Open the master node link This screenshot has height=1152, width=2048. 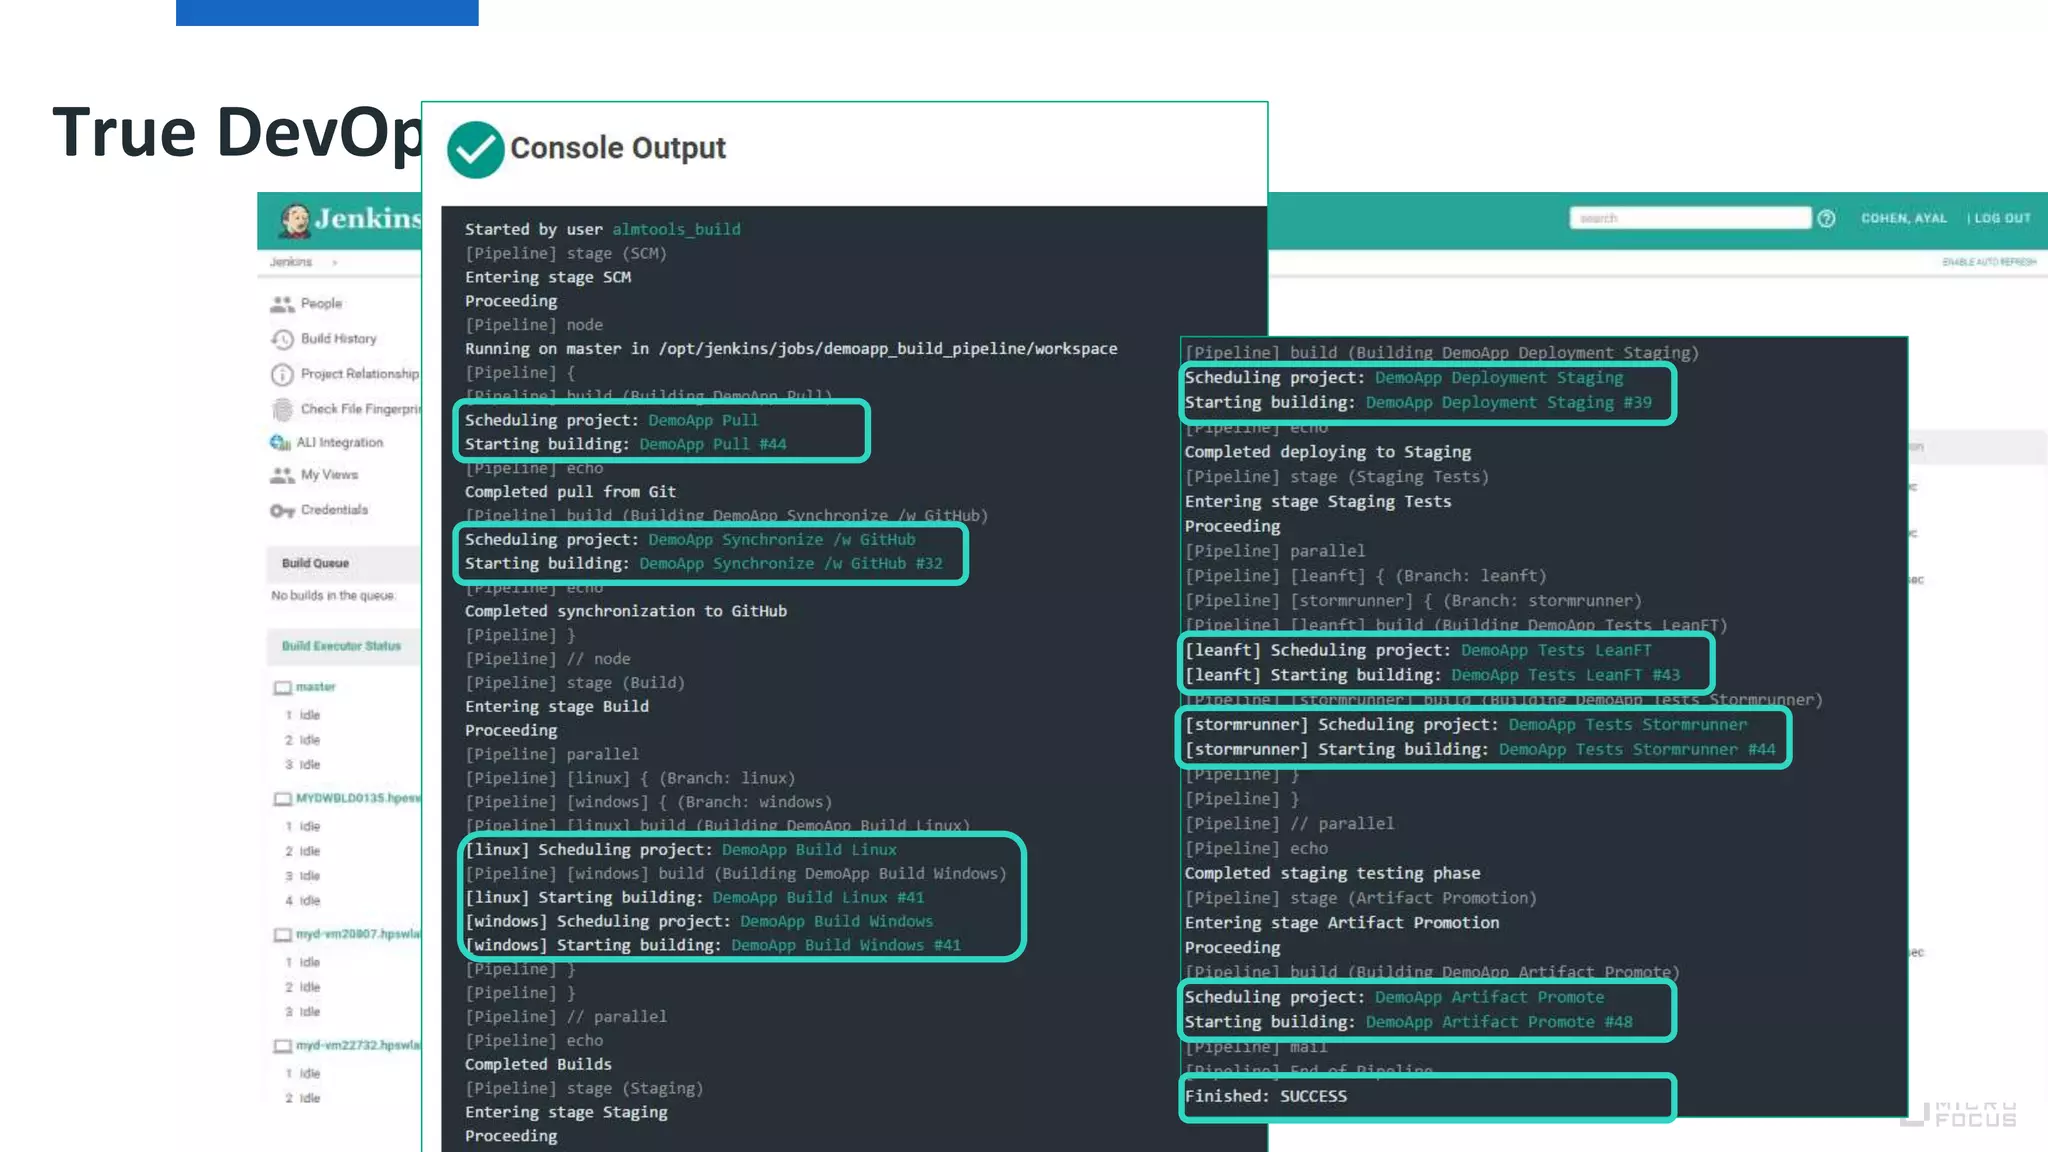click(x=315, y=687)
